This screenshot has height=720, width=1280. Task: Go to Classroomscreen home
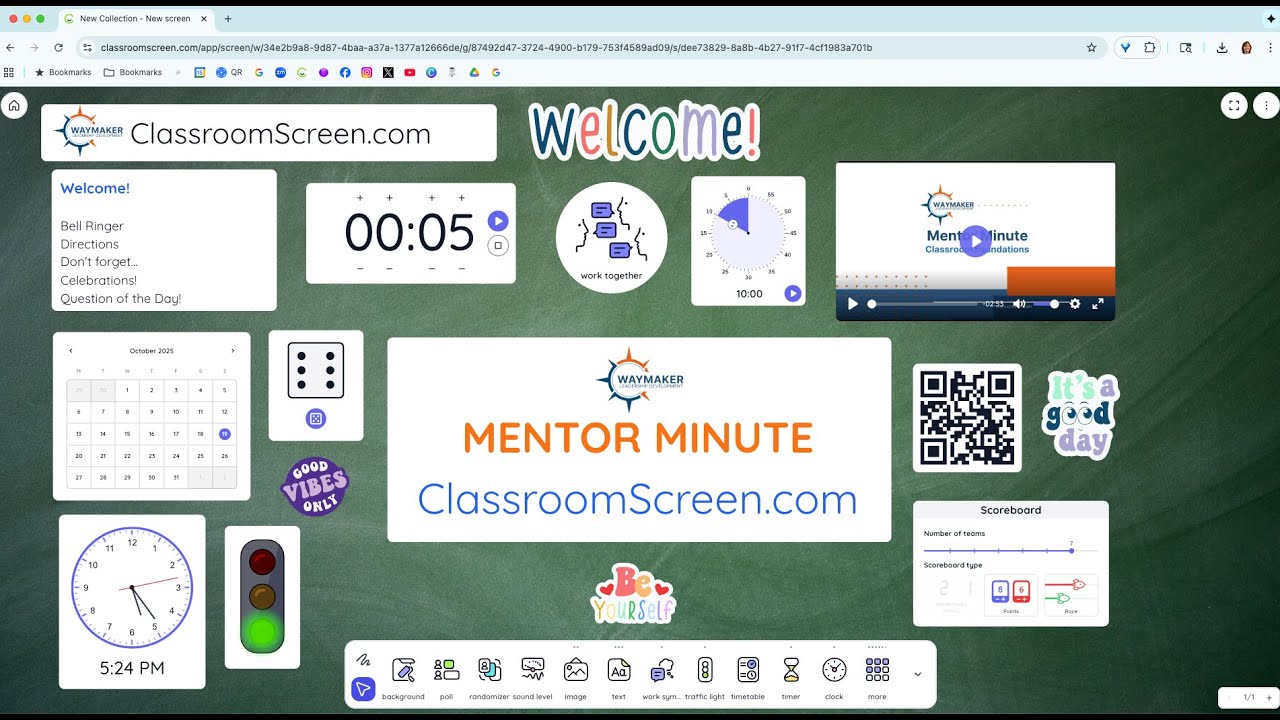click(14, 105)
